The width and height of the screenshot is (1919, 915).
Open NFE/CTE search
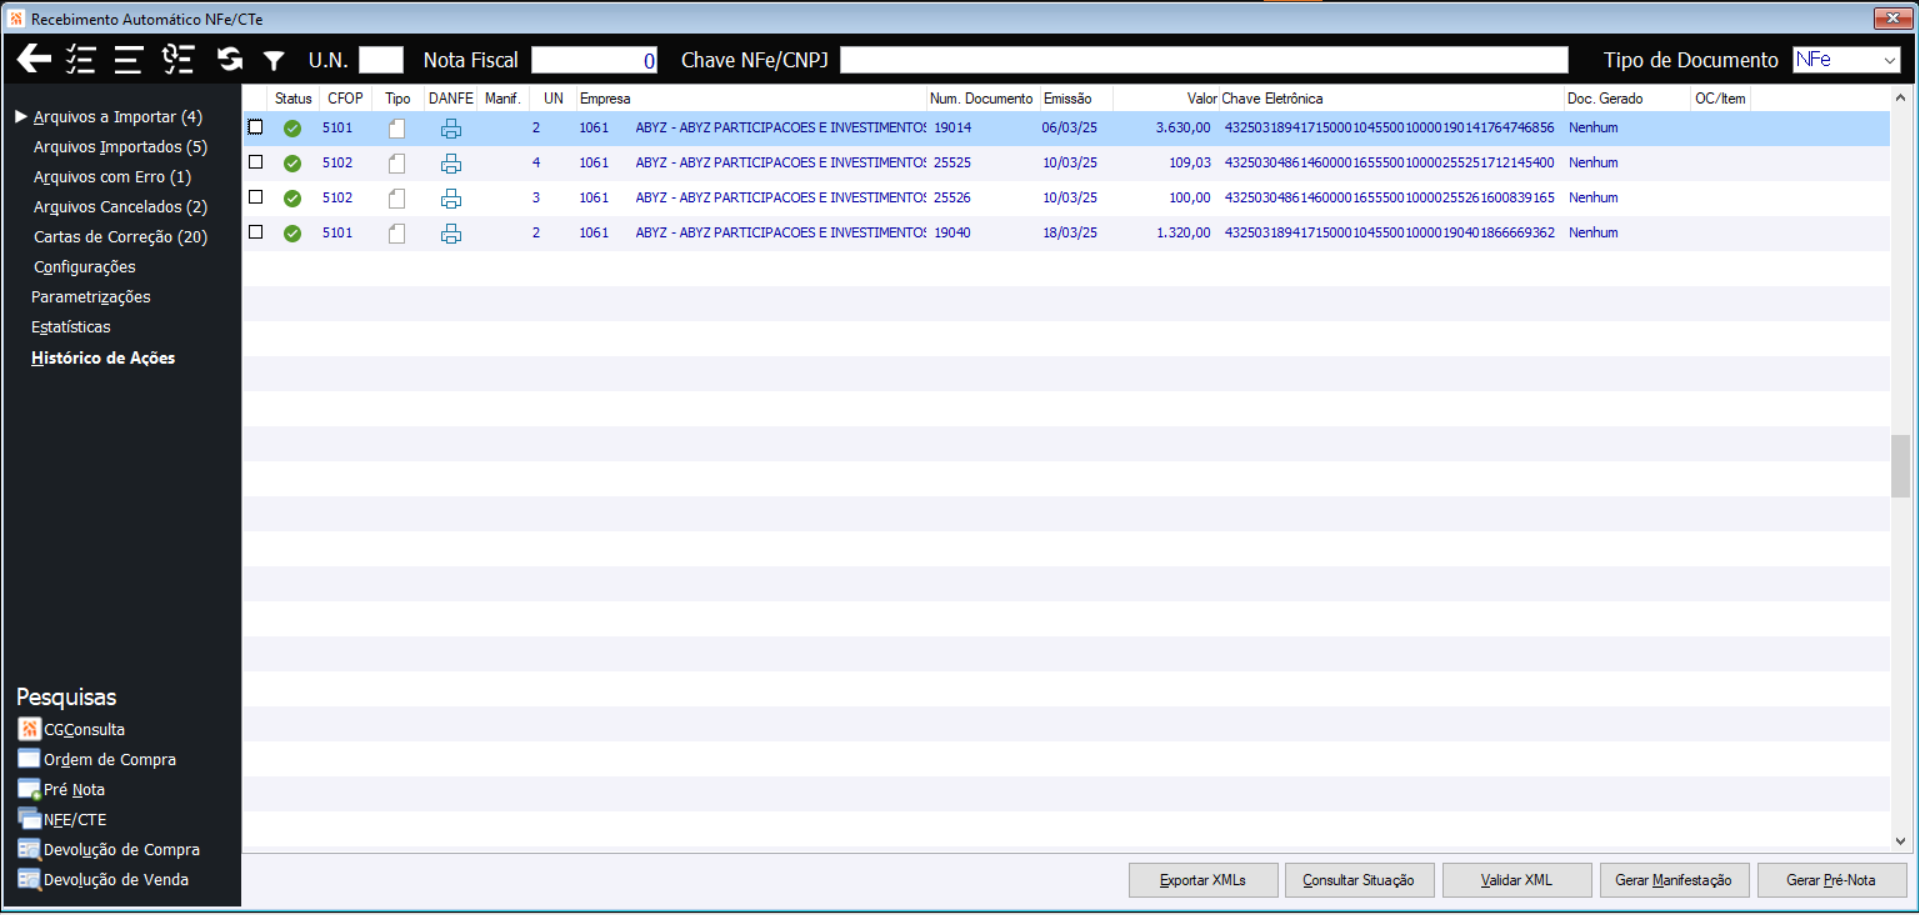pos(63,819)
